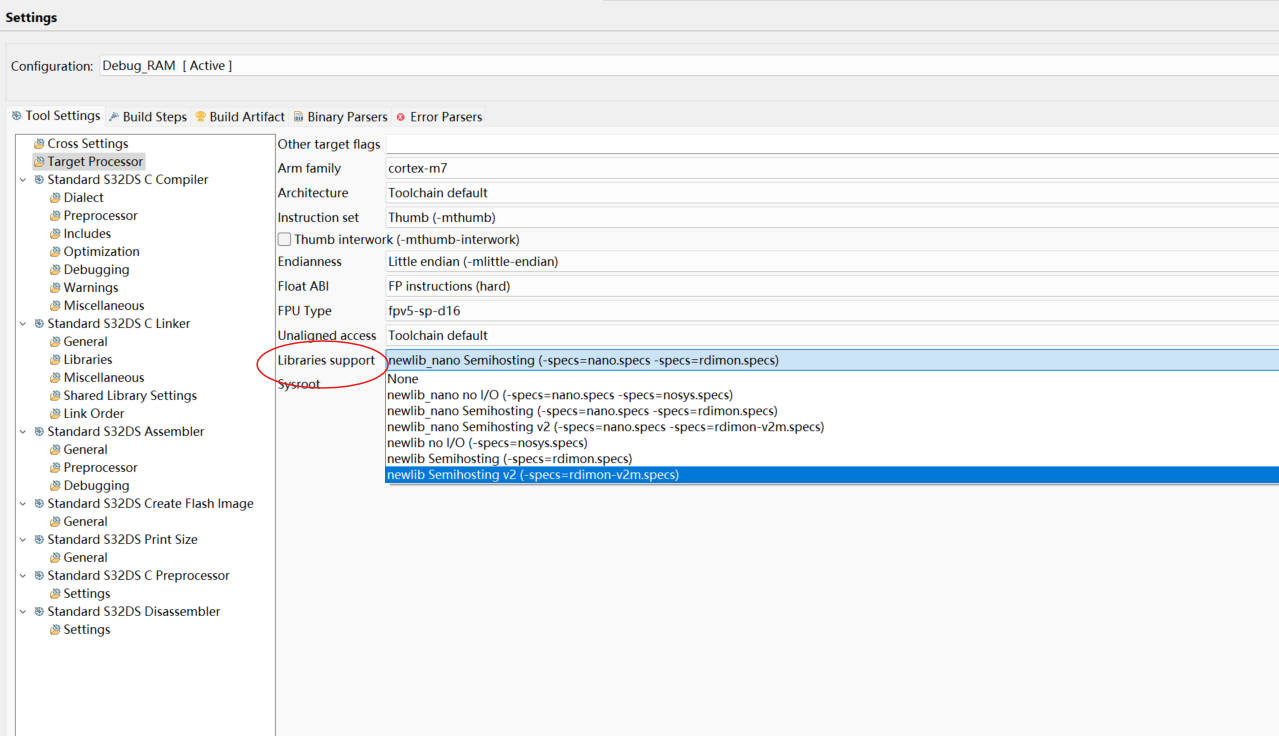Enable the Thumb interwork checkbox
This screenshot has height=736, width=1279.
[285, 240]
